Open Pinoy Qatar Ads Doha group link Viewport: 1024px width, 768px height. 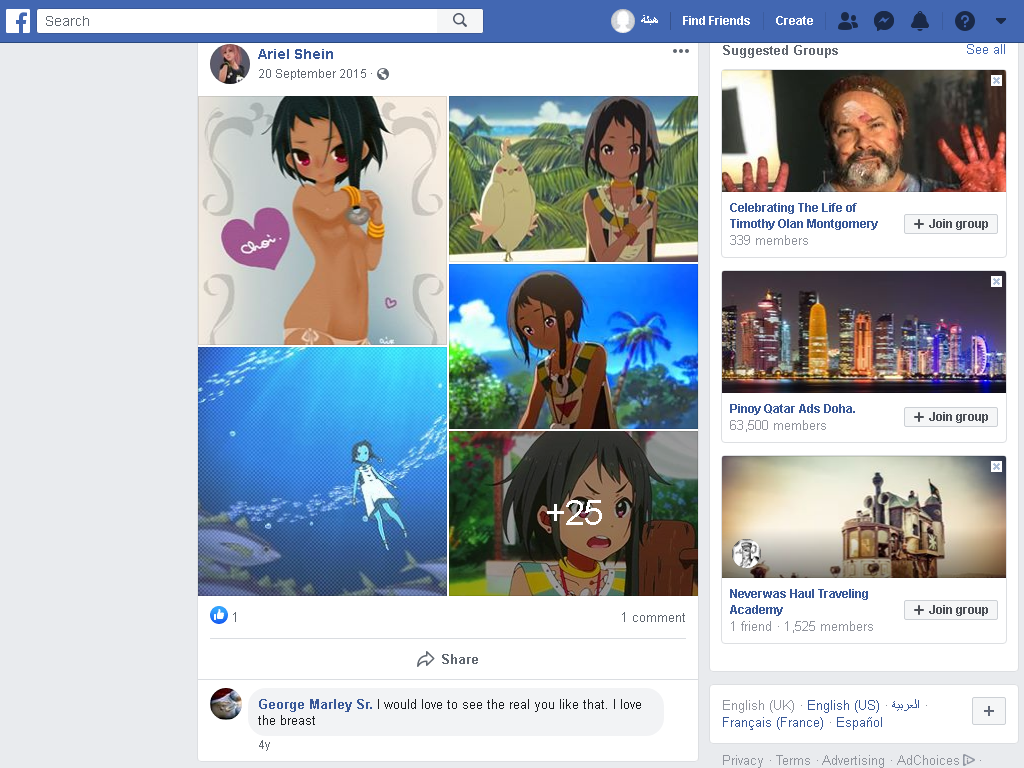[792, 409]
